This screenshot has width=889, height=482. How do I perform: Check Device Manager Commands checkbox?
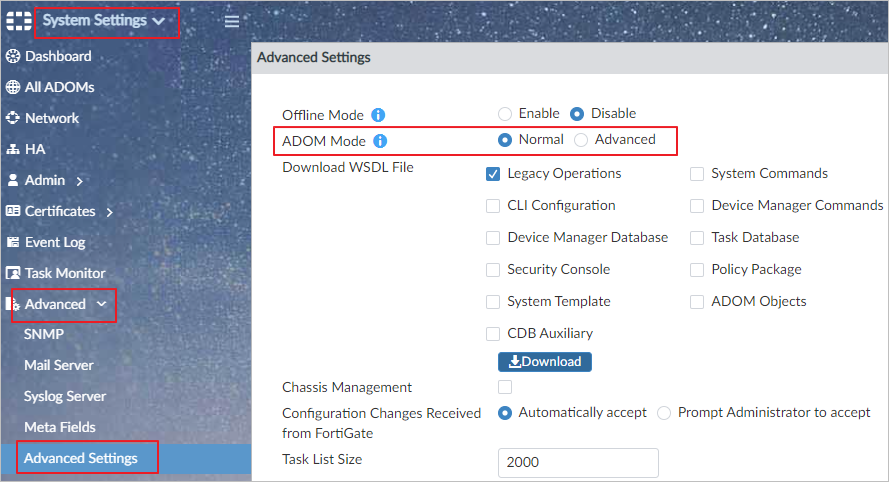pyautogui.click(x=697, y=206)
